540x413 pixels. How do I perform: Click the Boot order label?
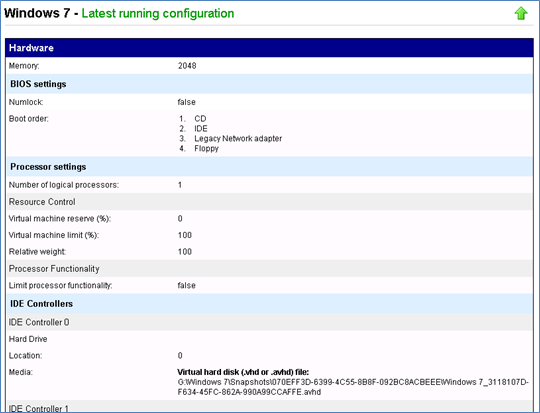pos(29,119)
